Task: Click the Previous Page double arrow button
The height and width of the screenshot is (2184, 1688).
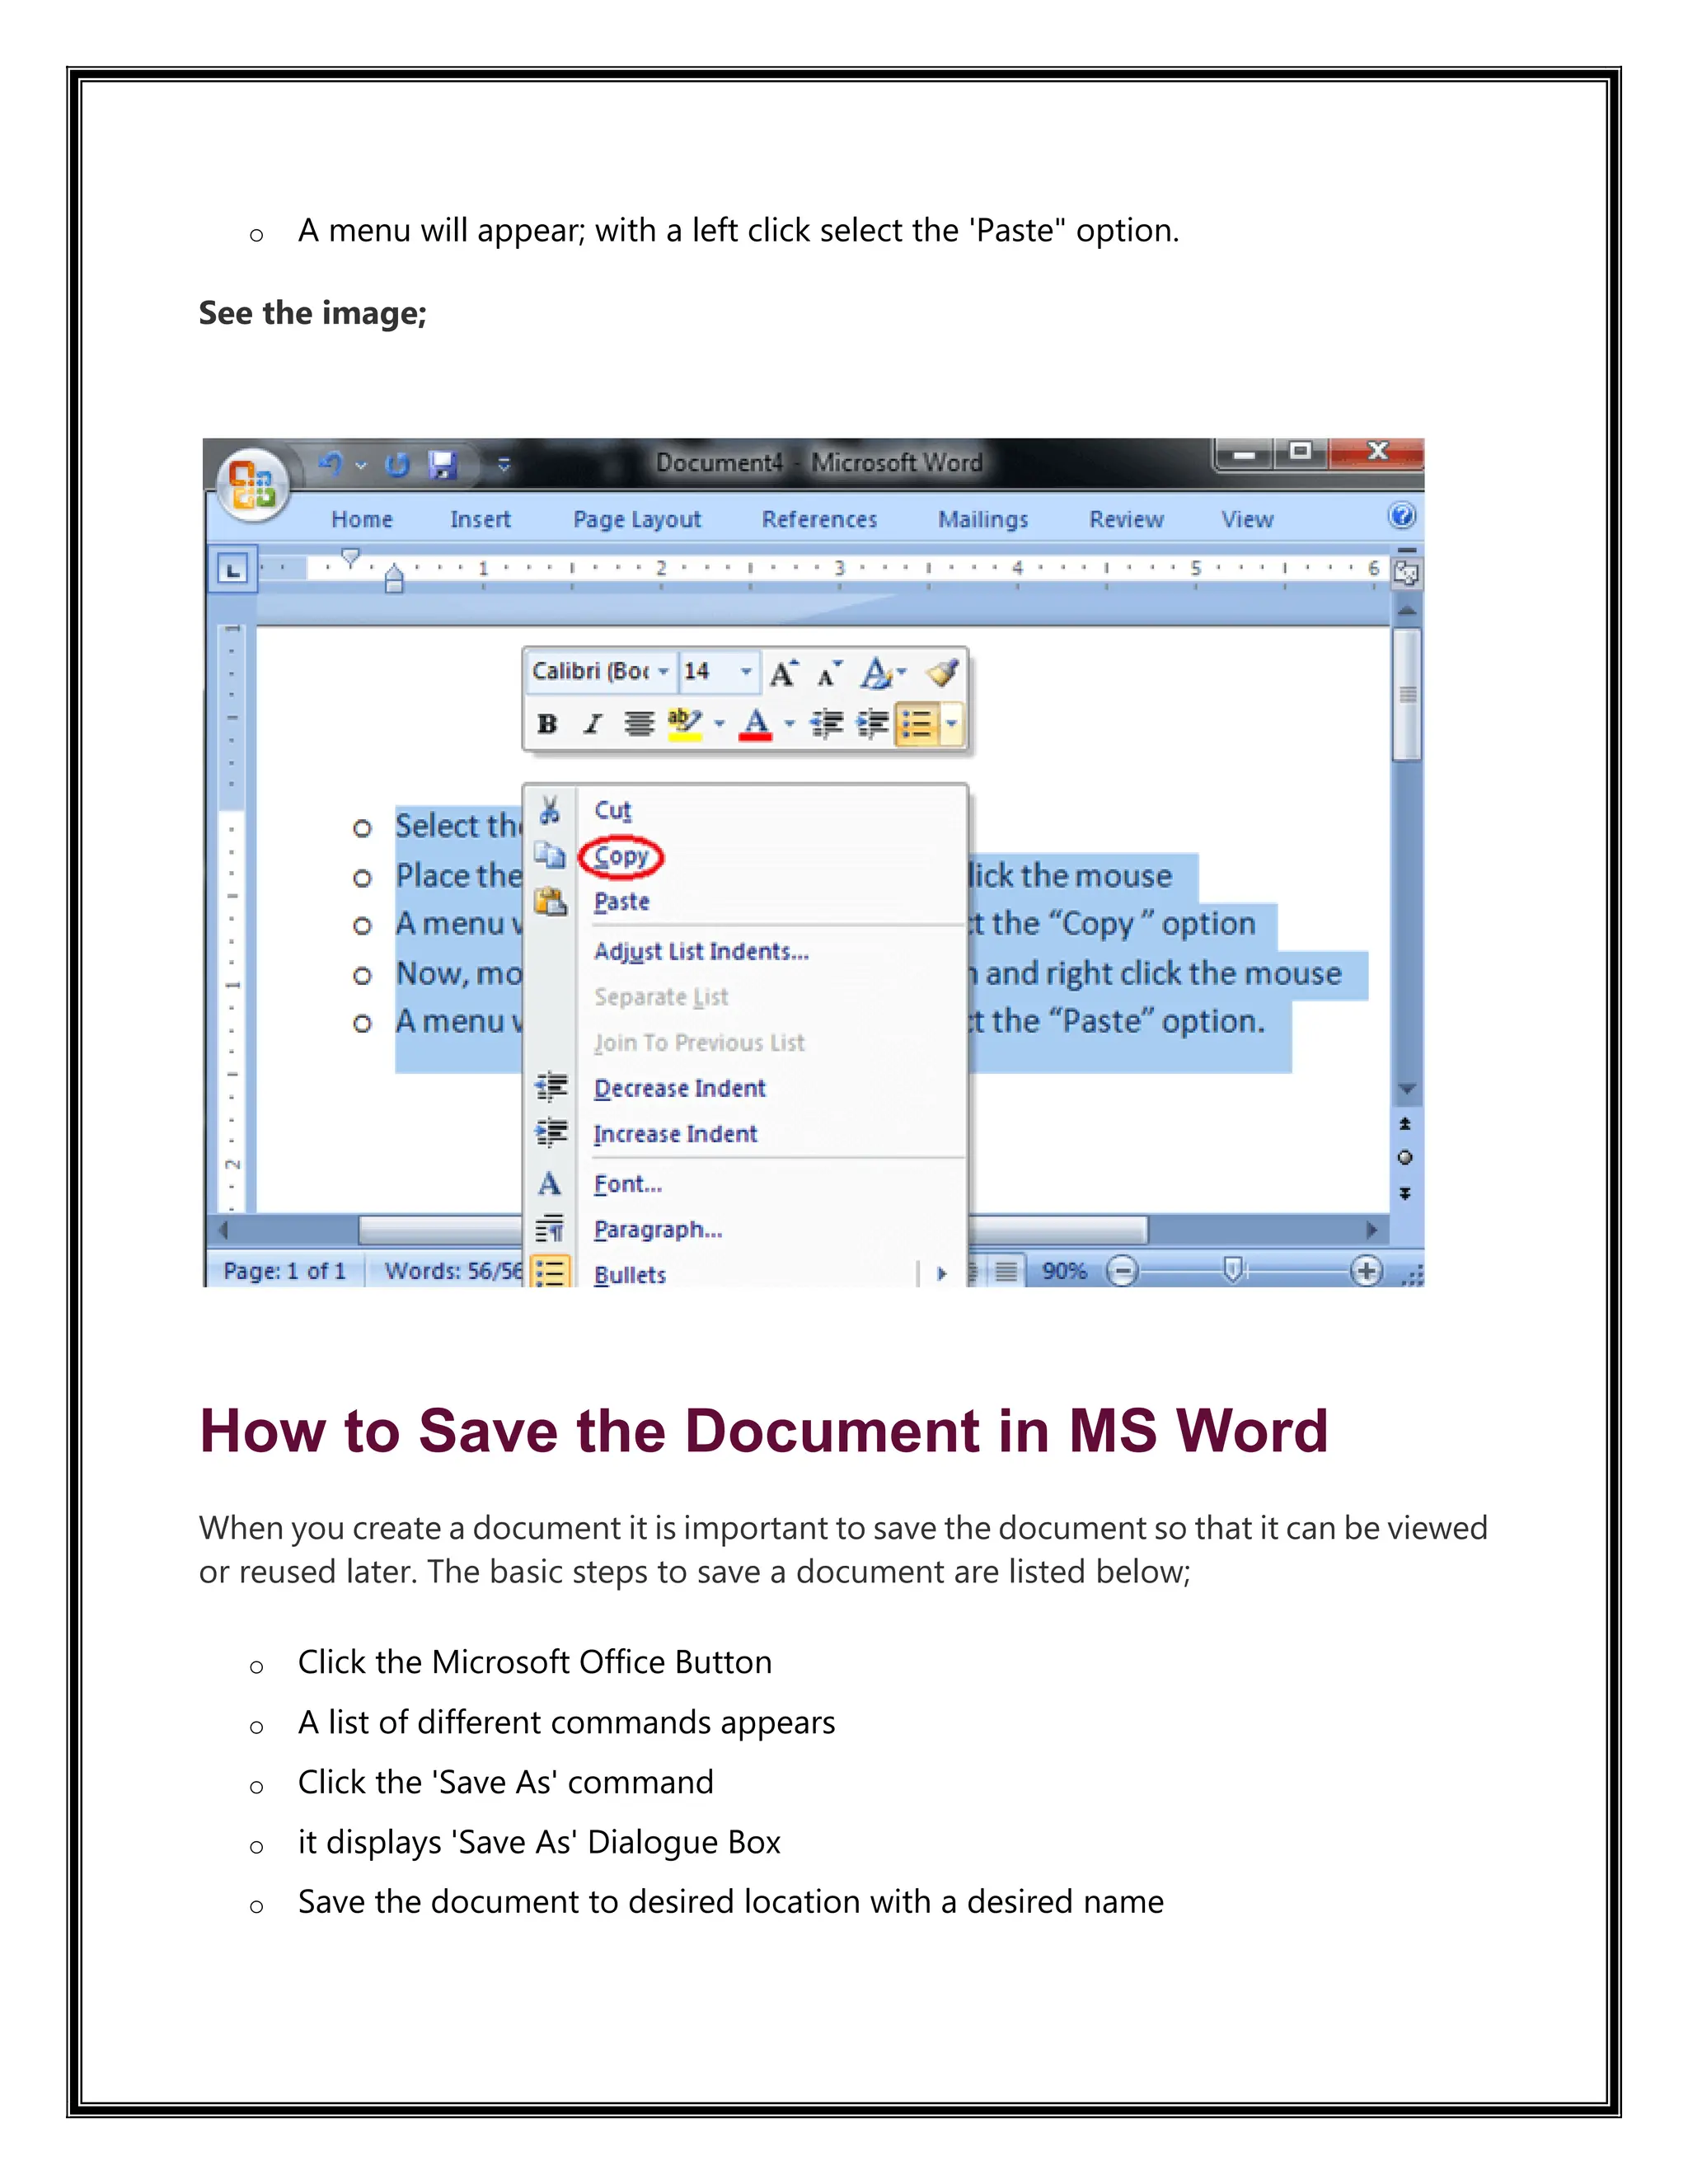Action: (1405, 1124)
